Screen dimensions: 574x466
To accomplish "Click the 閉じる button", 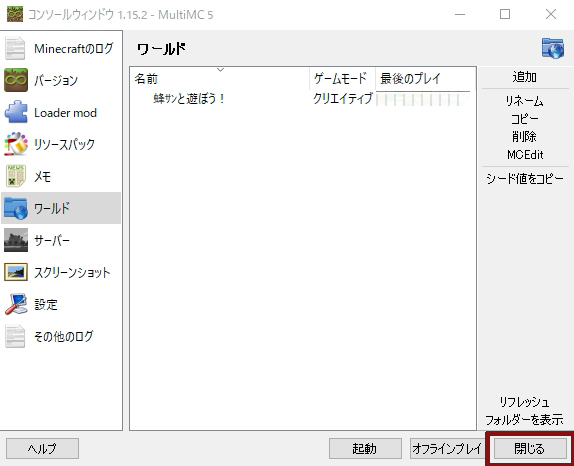I will tap(530, 448).
